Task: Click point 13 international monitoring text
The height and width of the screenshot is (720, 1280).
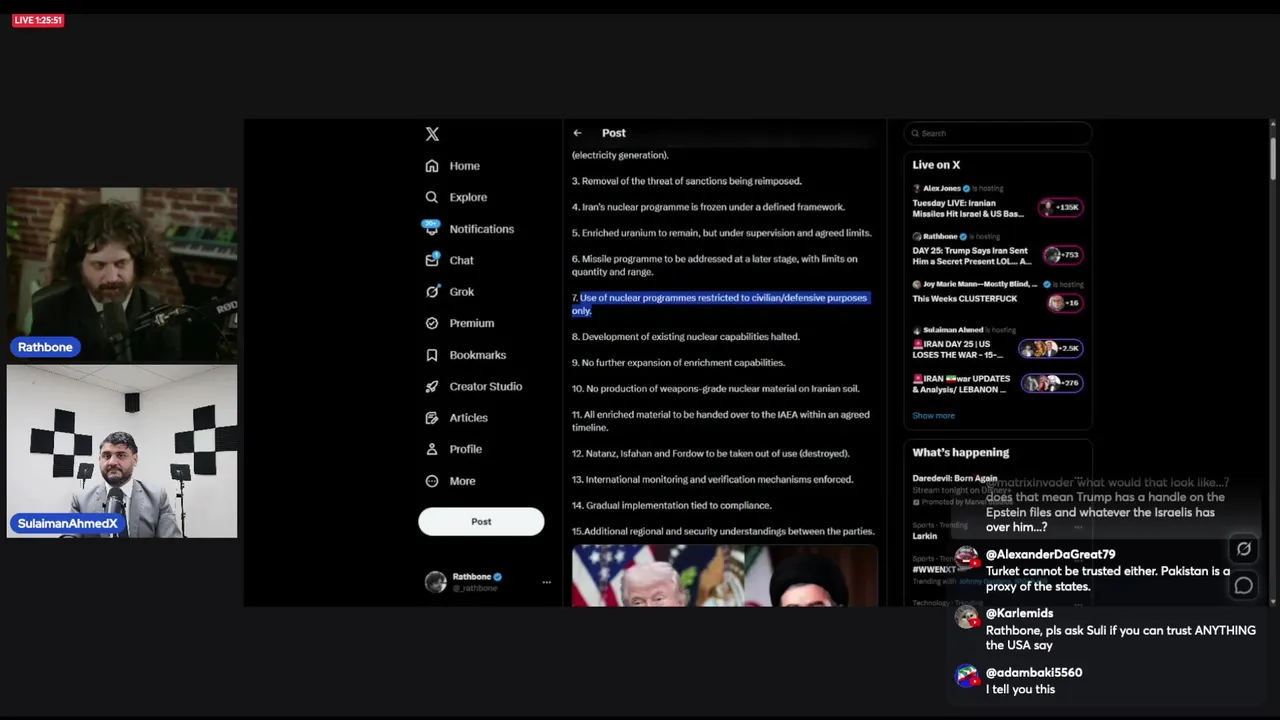Action: [712, 479]
